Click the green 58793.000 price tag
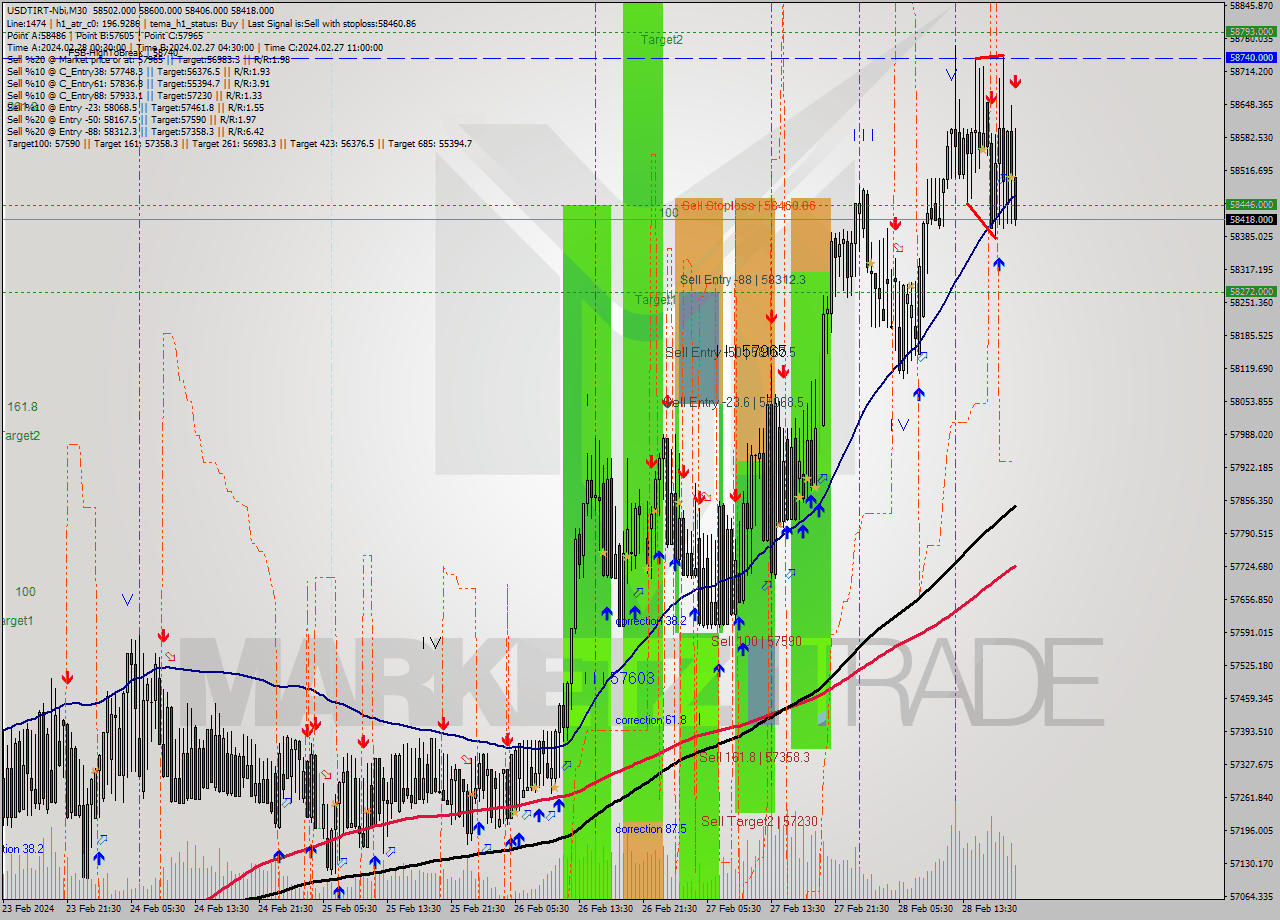 pos(1251,31)
